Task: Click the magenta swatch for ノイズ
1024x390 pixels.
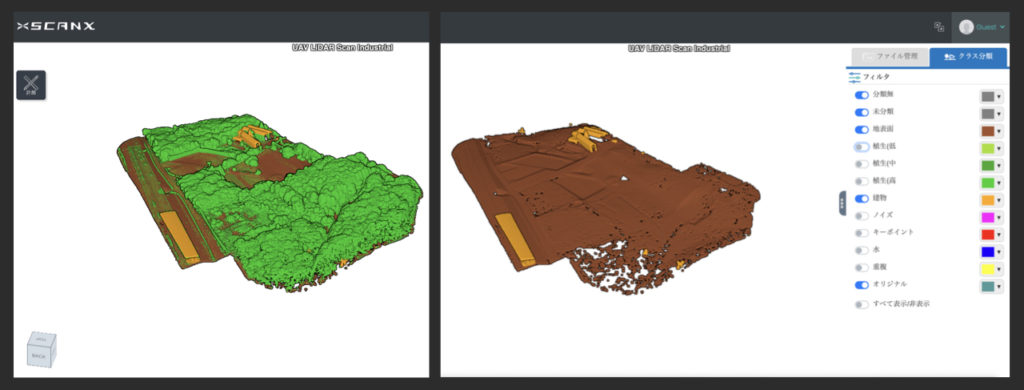Action: [x=987, y=218]
